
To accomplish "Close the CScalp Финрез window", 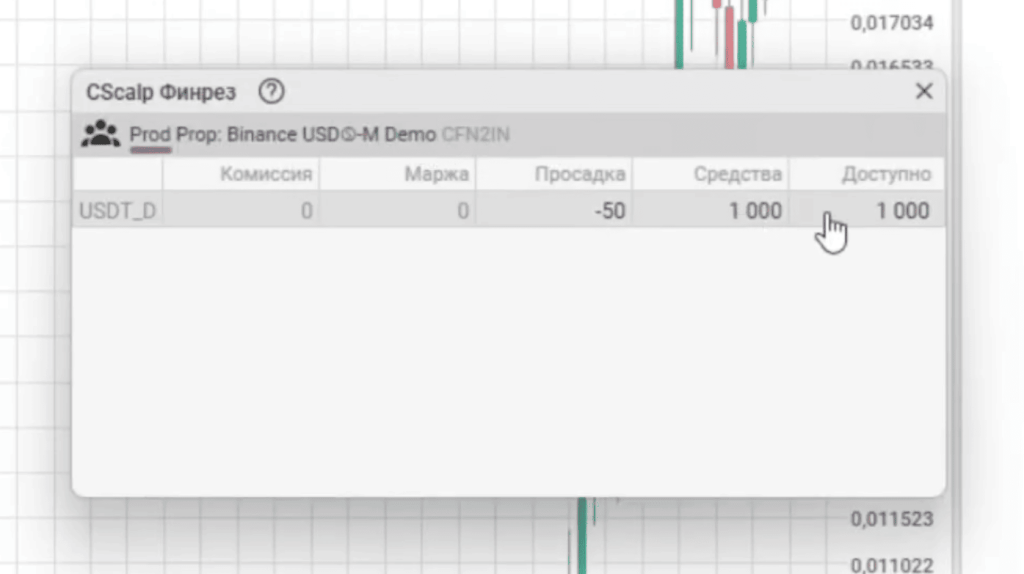I will click(924, 92).
